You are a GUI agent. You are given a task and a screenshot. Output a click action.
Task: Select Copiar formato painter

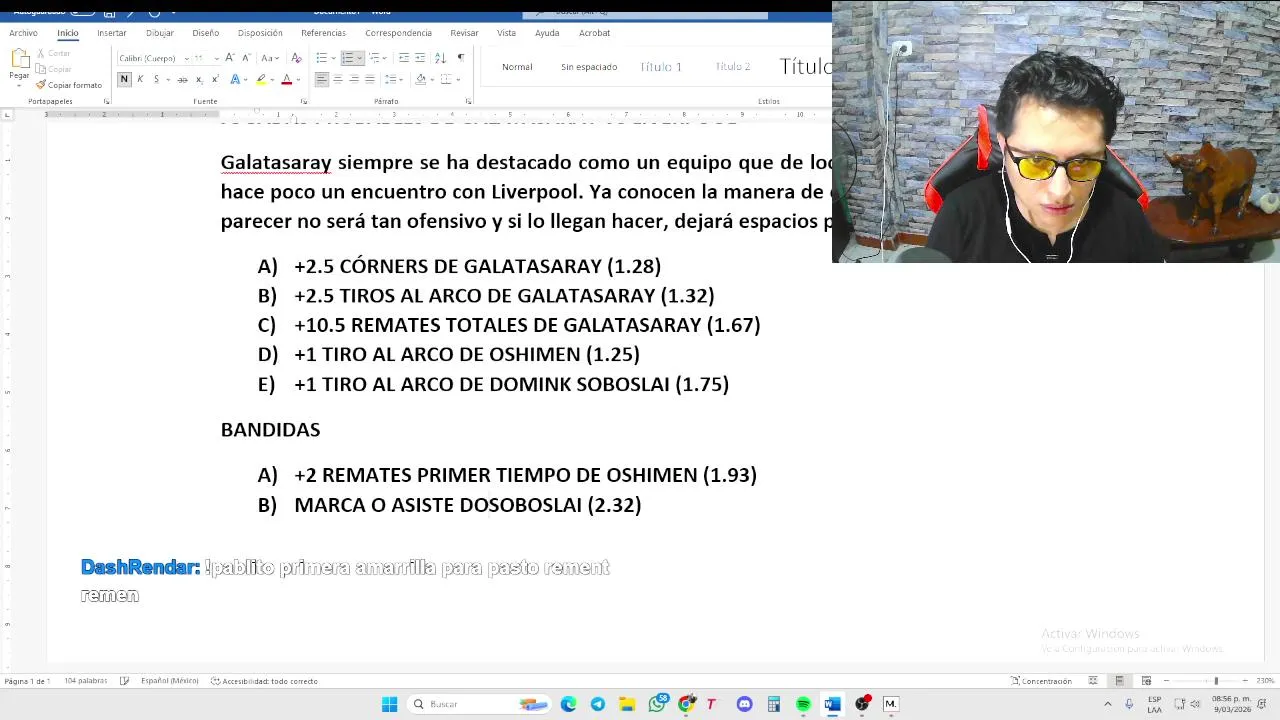(x=68, y=85)
